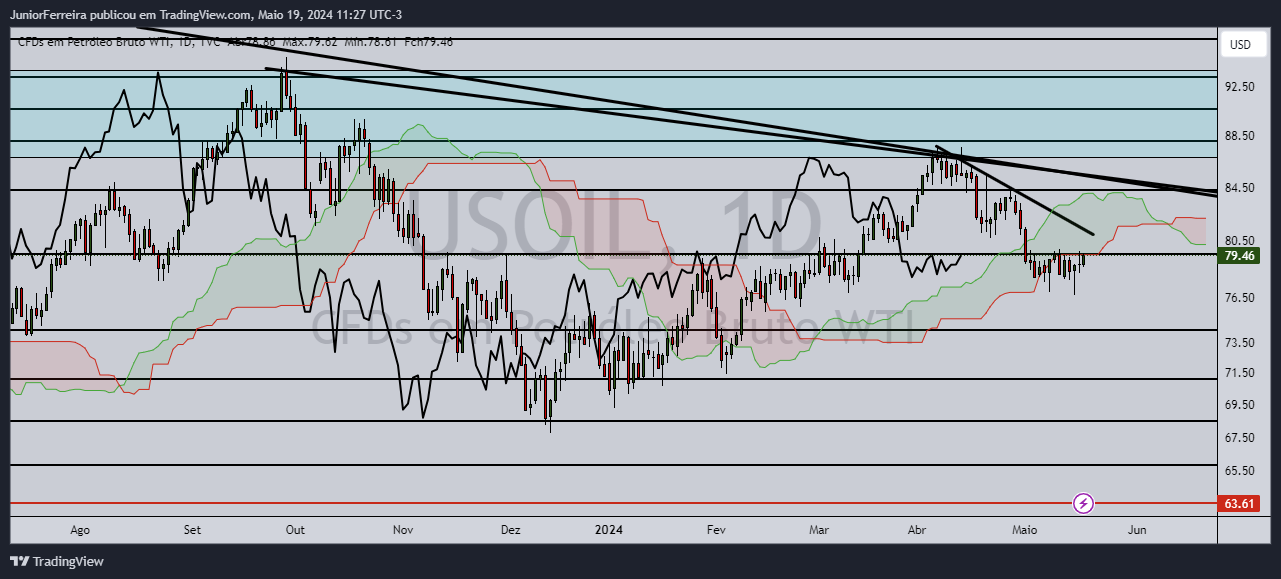The width and height of the screenshot is (1281, 579).
Task: Click the 92.50 price axis label
Action: pos(1240,87)
